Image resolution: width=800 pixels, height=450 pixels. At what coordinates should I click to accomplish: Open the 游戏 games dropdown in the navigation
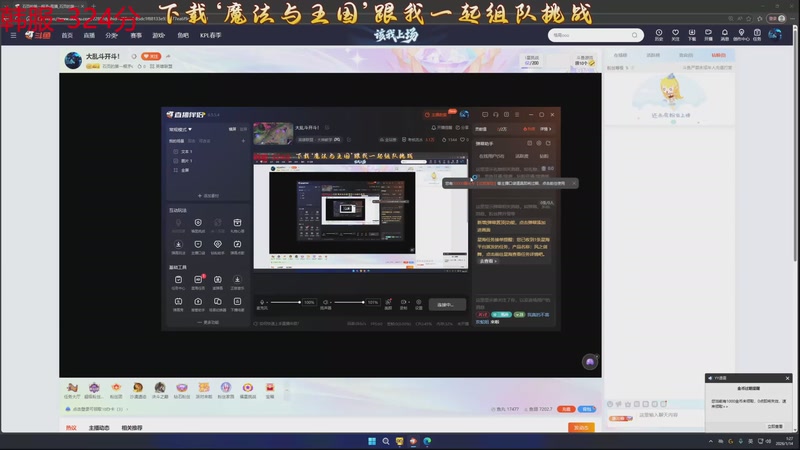(x=159, y=35)
